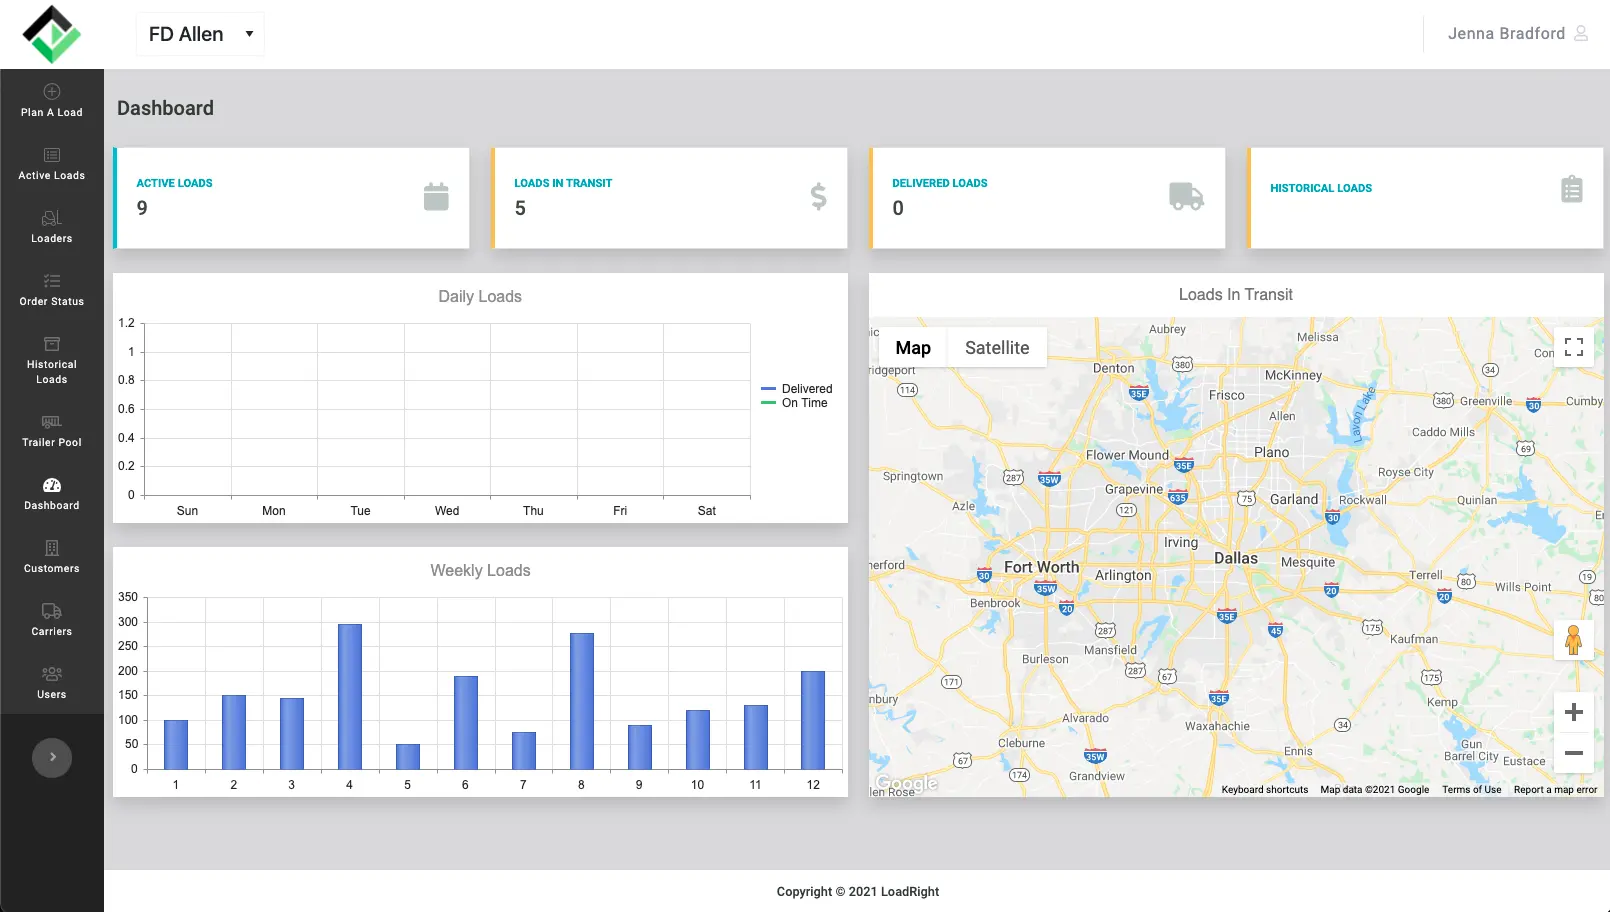Open the Terms of Use link
Screen dimensions: 1610x912
(1471, 789)
